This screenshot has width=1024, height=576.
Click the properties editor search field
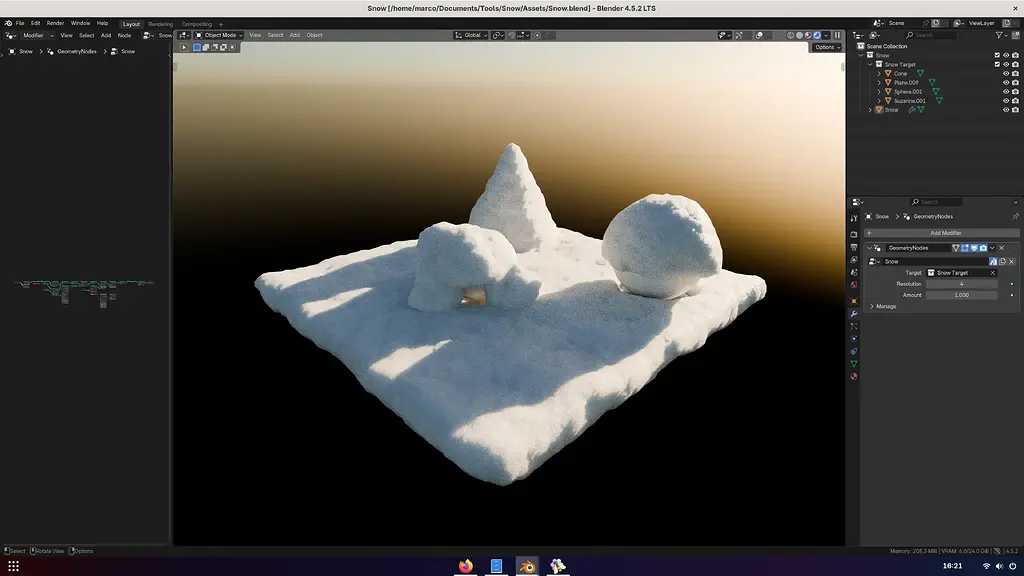pos(936,202)
